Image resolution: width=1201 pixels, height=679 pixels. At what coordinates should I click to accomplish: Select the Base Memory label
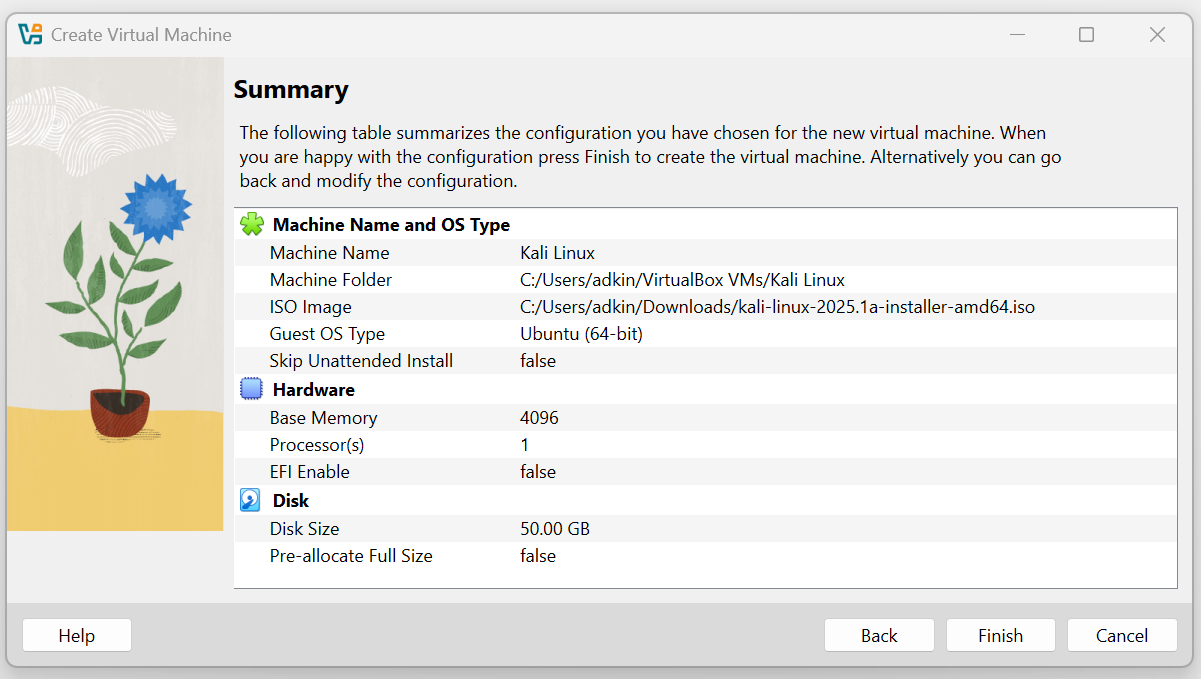point(324,418)
